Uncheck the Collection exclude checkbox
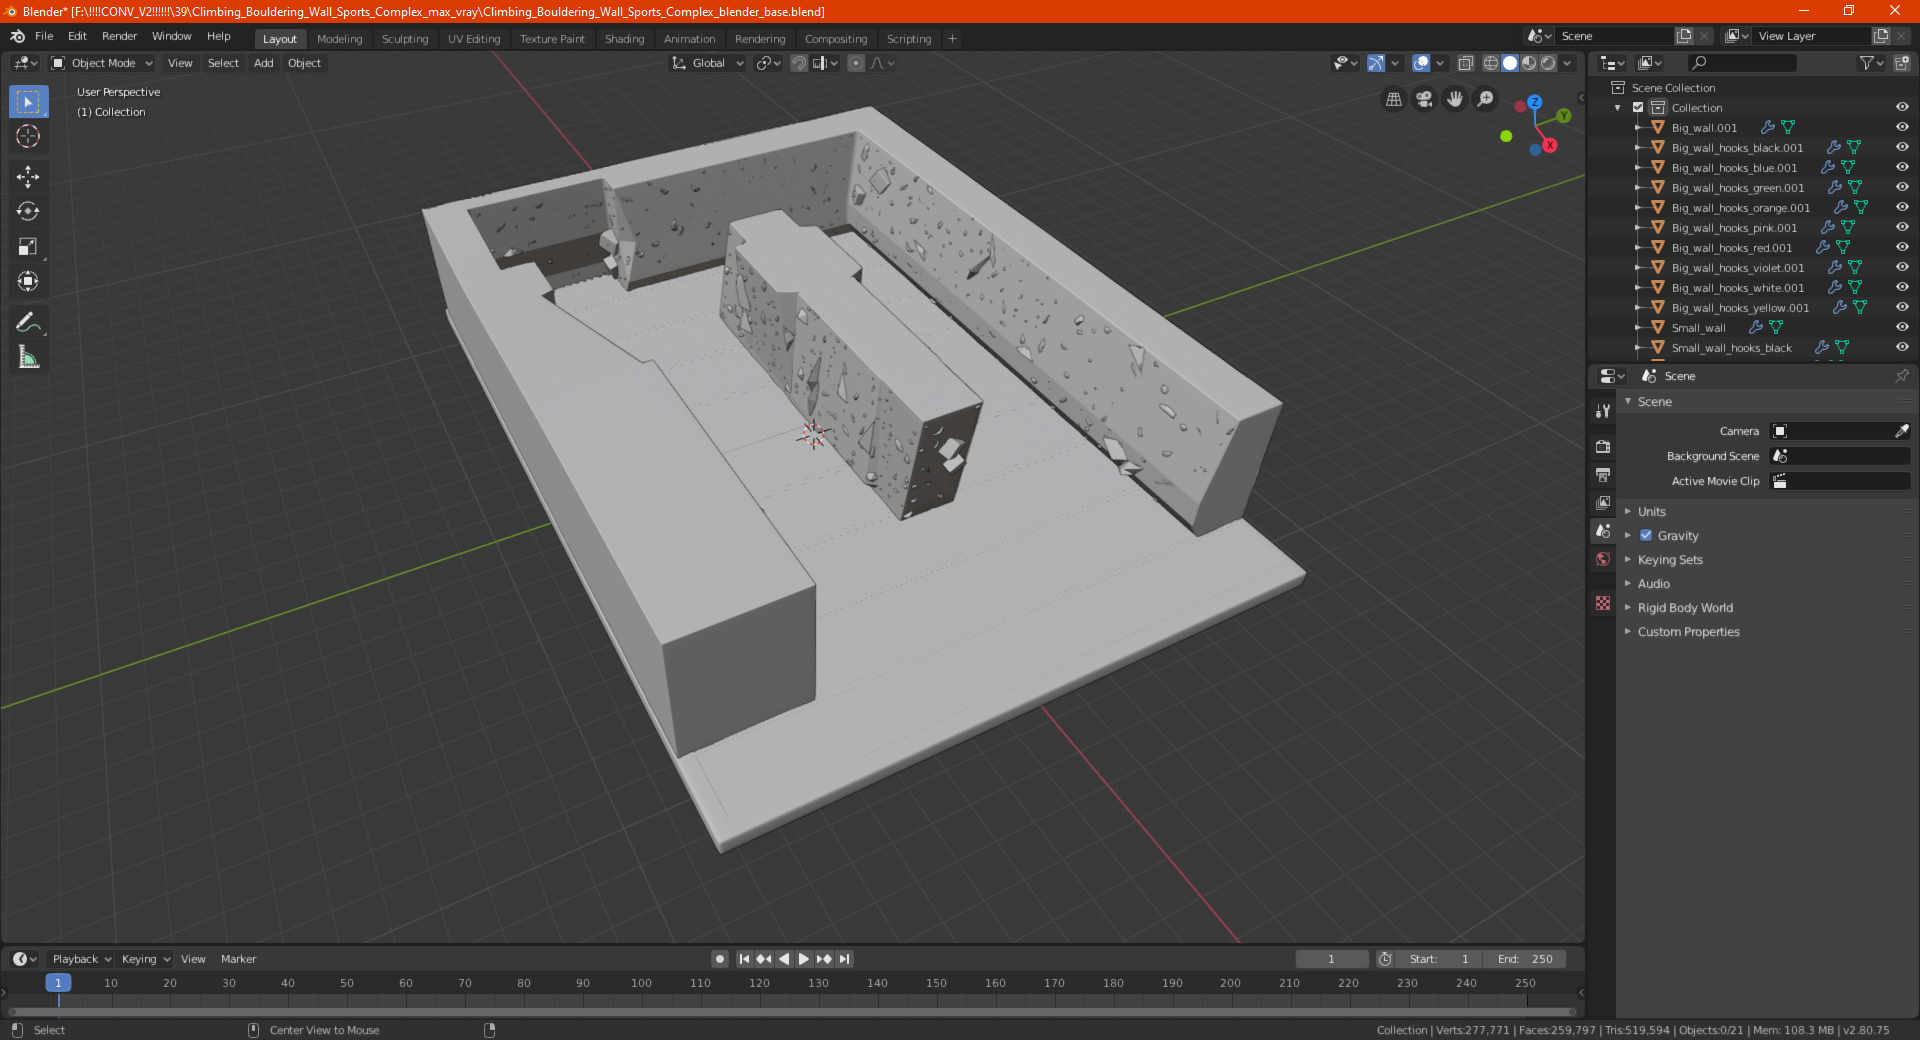The width and height of the screenshot is (1920, 1040). point(1638,107)
